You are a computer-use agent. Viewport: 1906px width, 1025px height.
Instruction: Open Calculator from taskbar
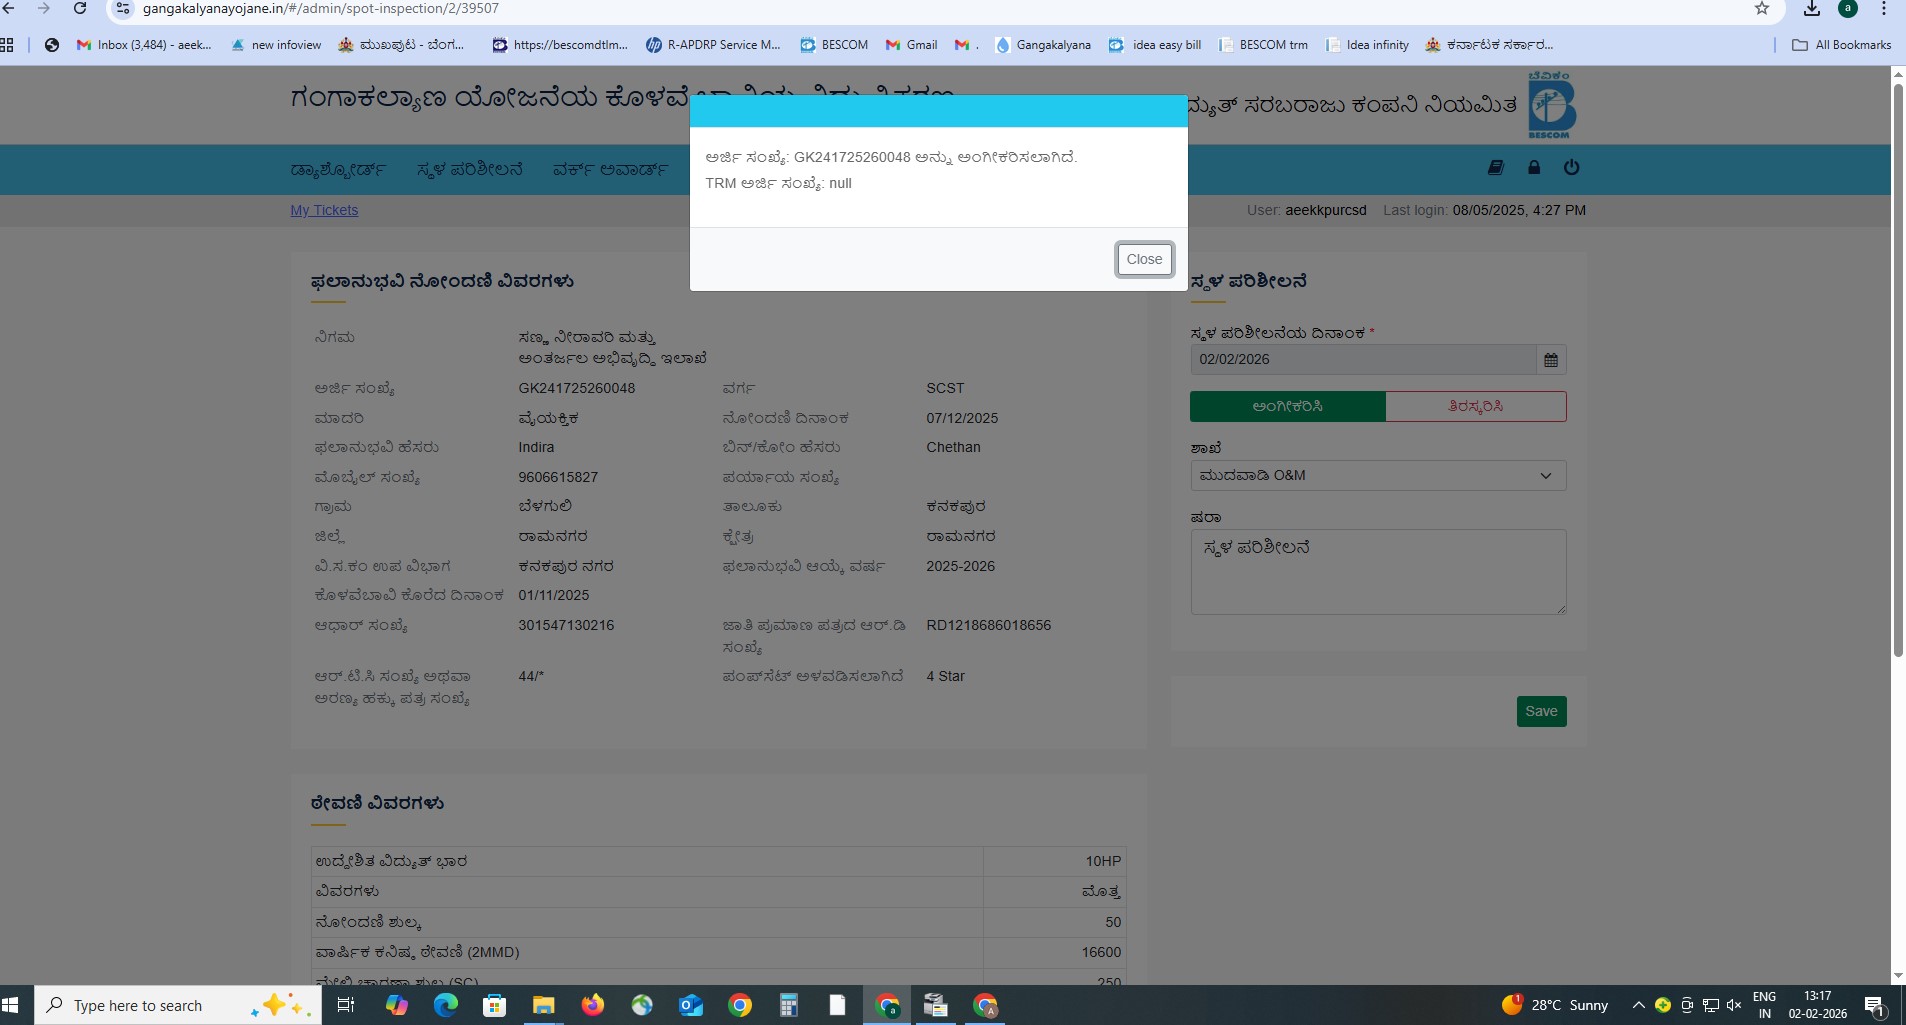tap(789, 1005)
